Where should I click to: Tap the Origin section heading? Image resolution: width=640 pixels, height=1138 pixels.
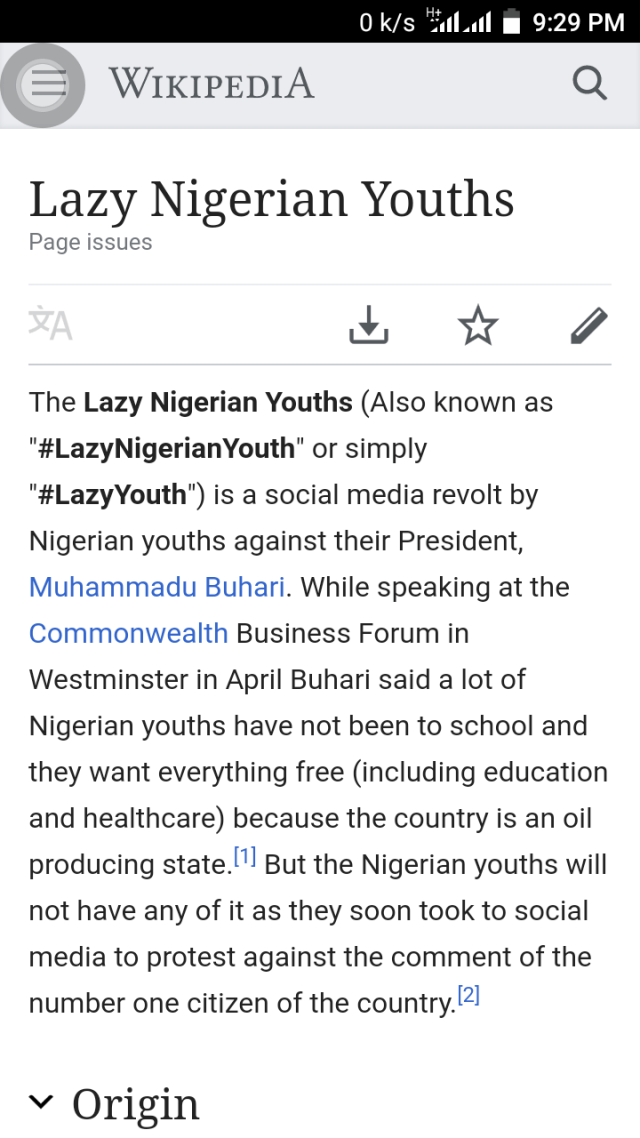136,1104
